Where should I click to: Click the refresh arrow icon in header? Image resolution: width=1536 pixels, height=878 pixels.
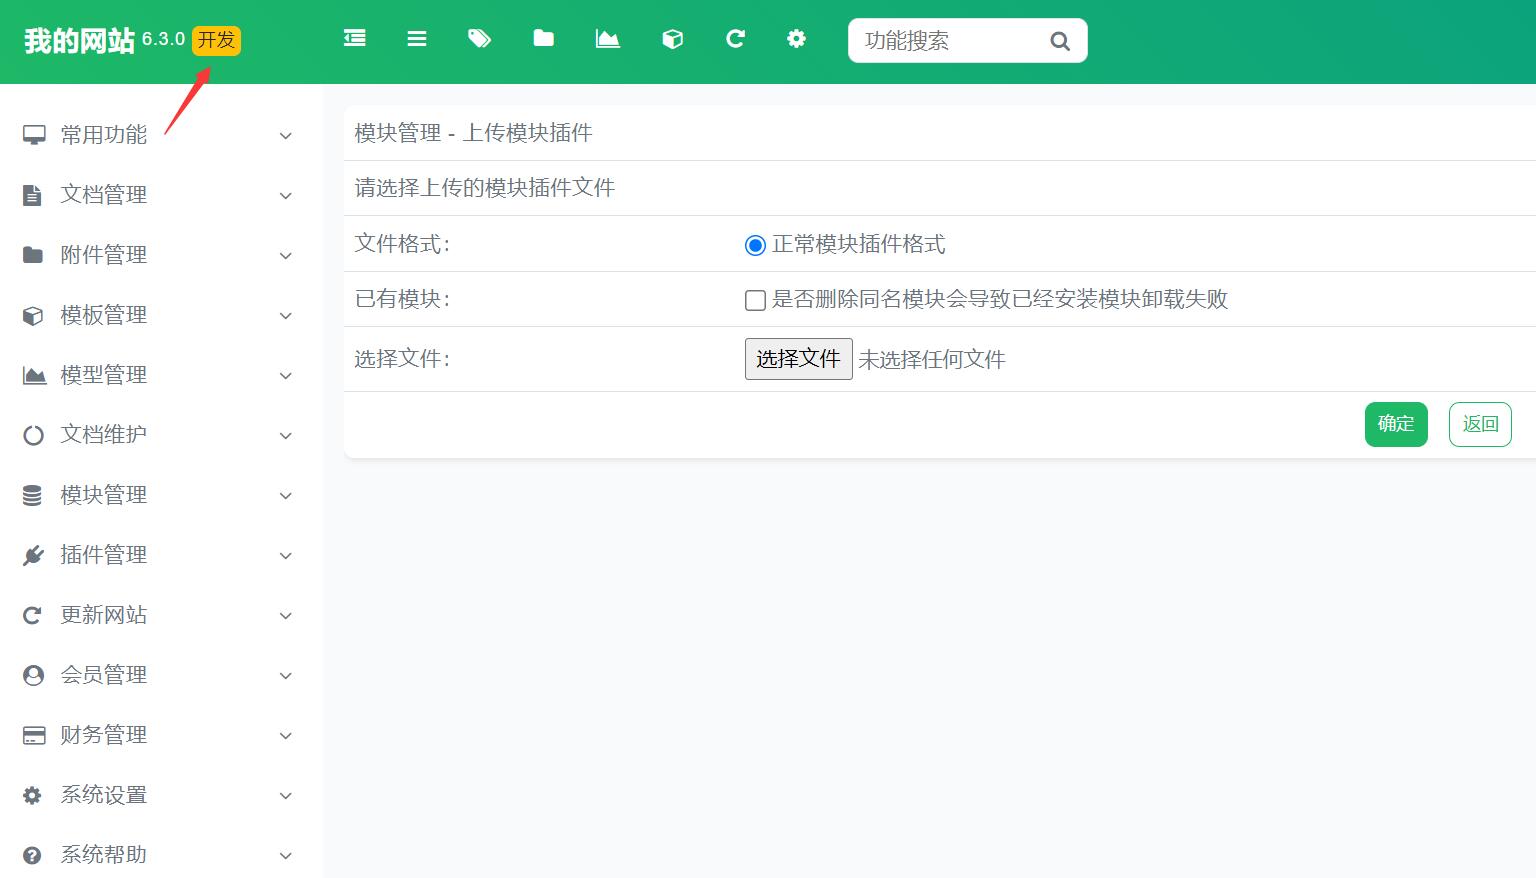(736, 39)
